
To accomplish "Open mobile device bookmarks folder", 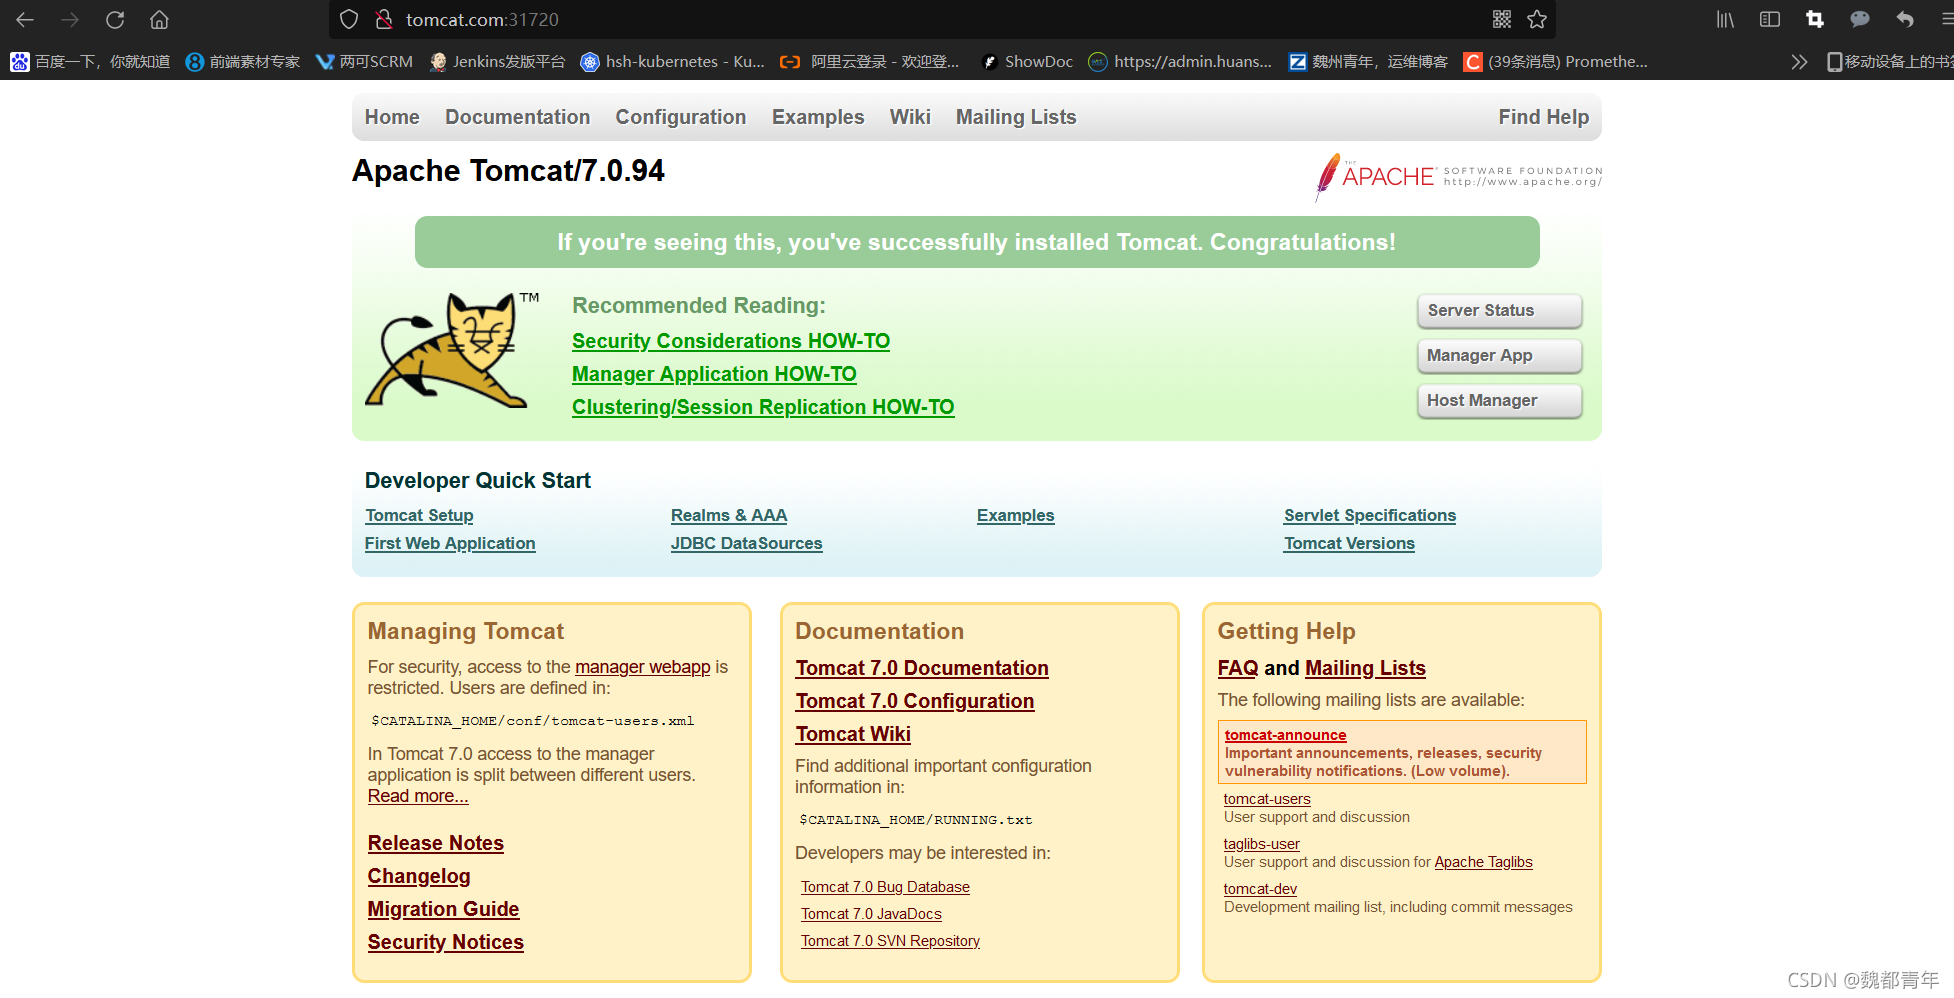I will click(1889, 62).
